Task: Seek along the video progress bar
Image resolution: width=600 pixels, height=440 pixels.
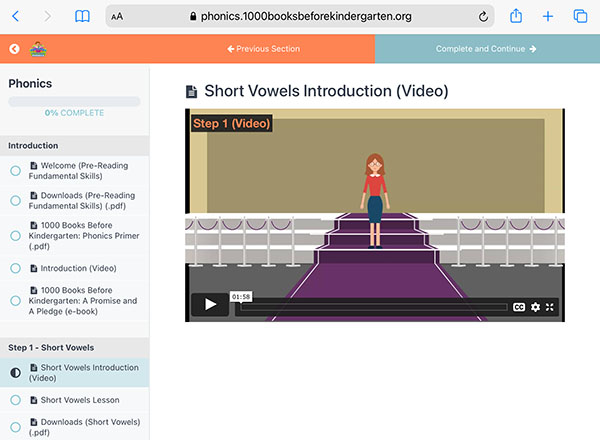Action: (x=373, y=307)
